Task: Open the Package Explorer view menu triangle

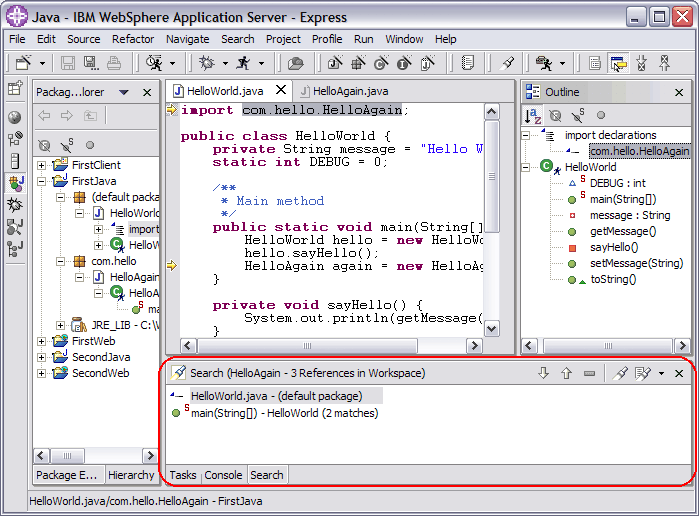Action: (x=124, y=92)
